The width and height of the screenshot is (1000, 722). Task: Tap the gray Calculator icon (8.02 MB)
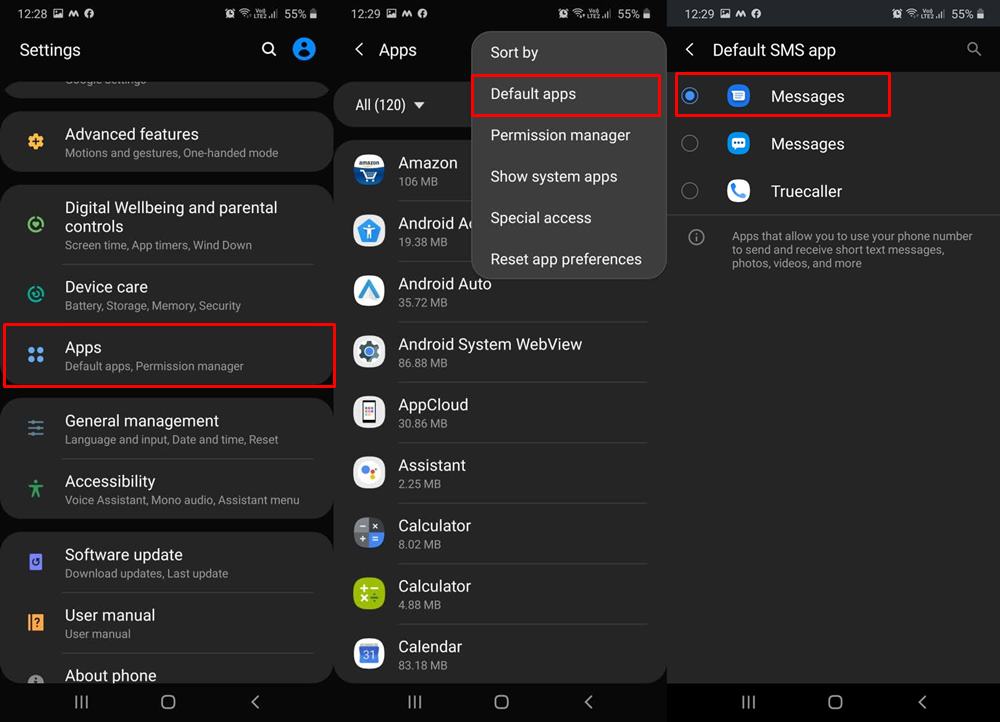[369, 533]
